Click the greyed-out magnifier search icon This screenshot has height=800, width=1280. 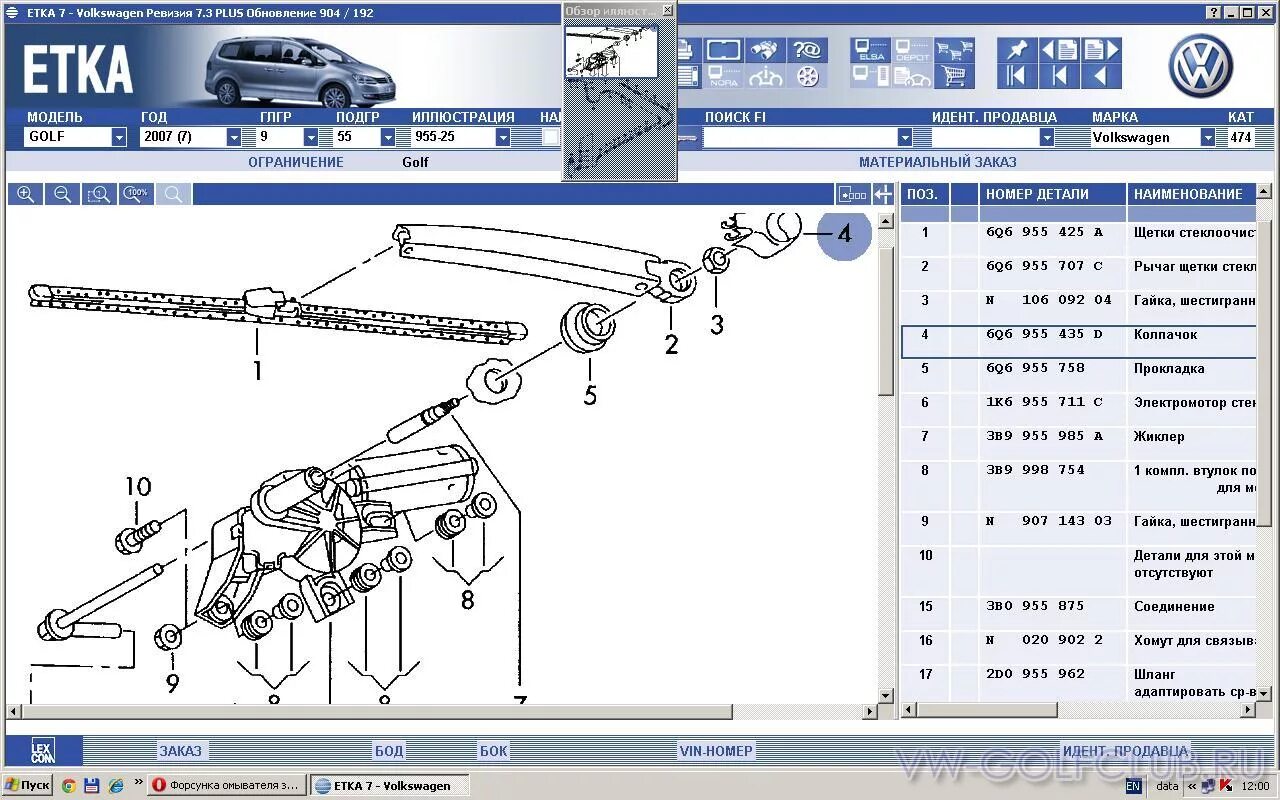point(174,194)
